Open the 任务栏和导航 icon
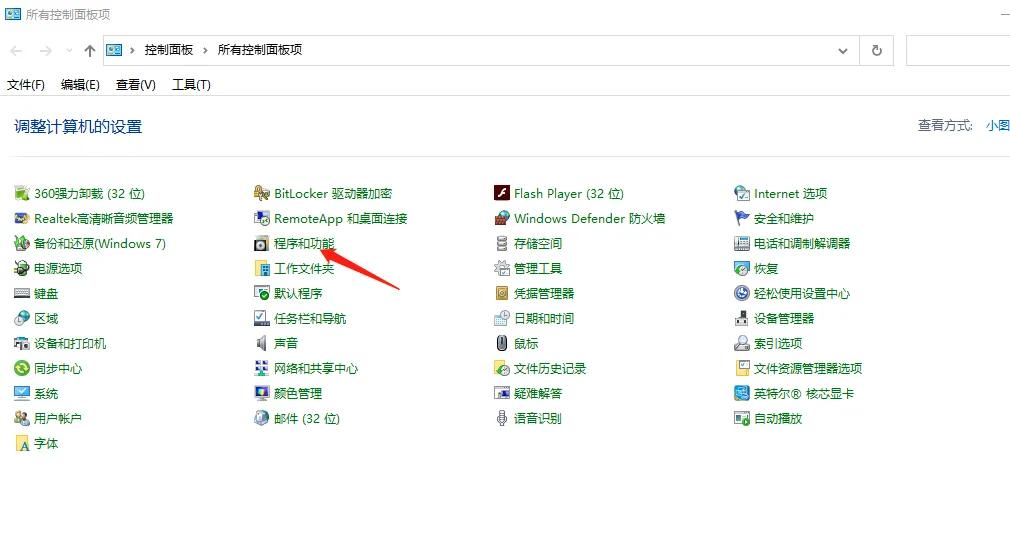The image size is (1010, 542). point(262,318)
